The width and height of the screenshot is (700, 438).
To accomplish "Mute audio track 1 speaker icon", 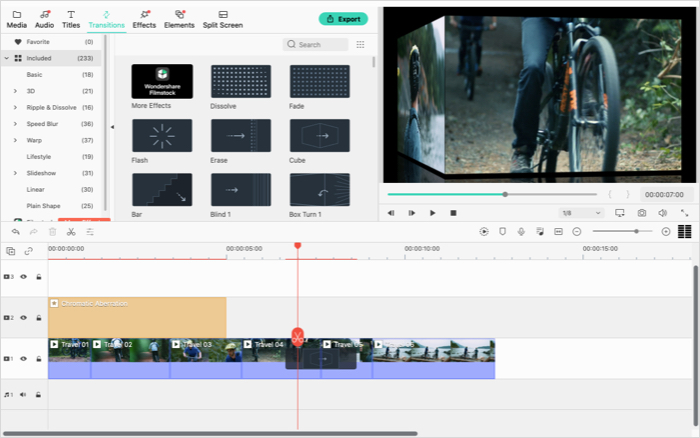I will tap(23, 394).
